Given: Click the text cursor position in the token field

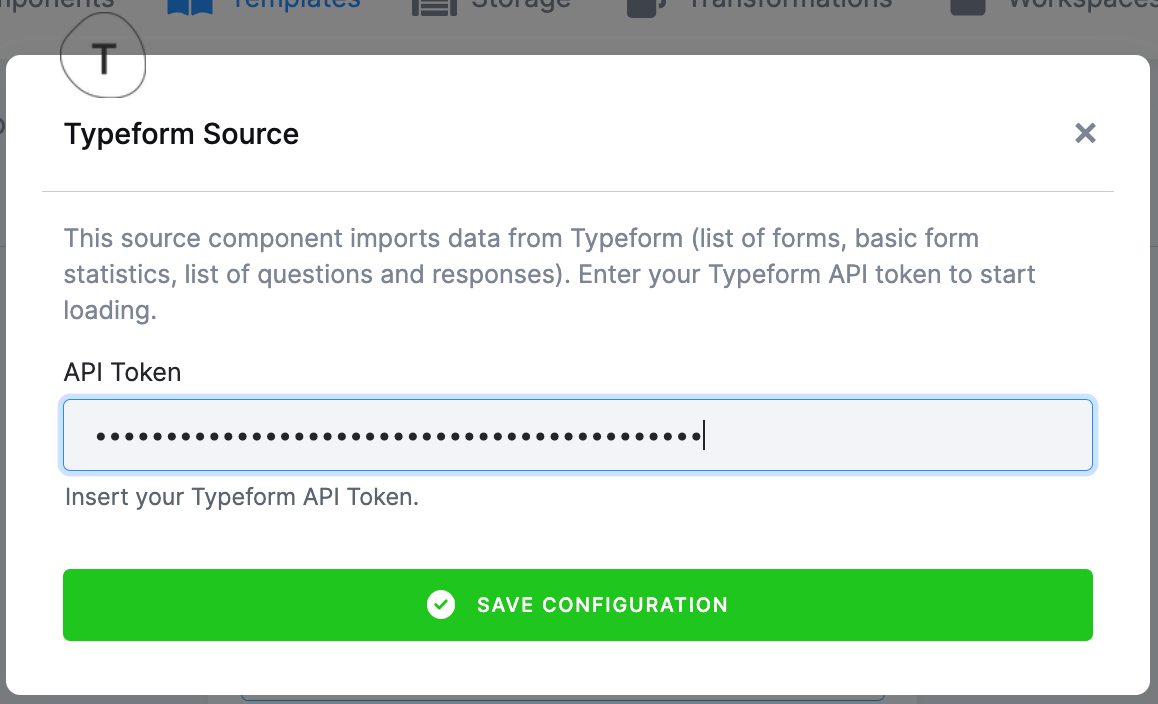Looking at the screenshot, I should pos(705,434).
